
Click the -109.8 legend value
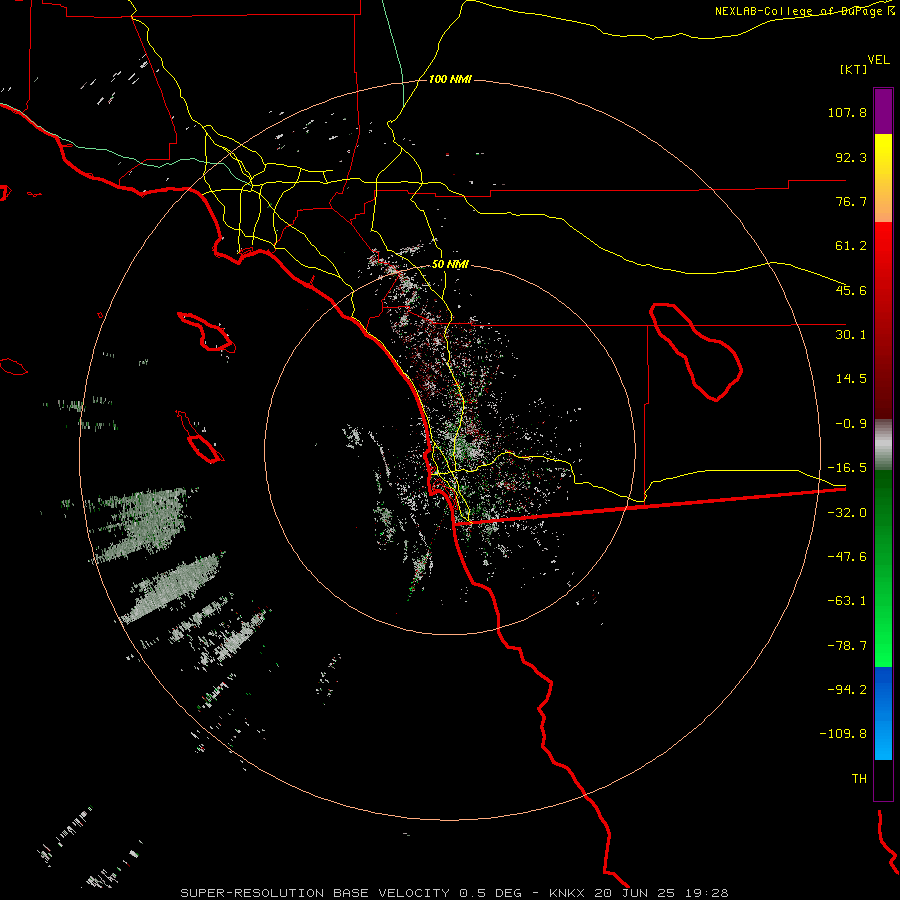pos(843,734)
